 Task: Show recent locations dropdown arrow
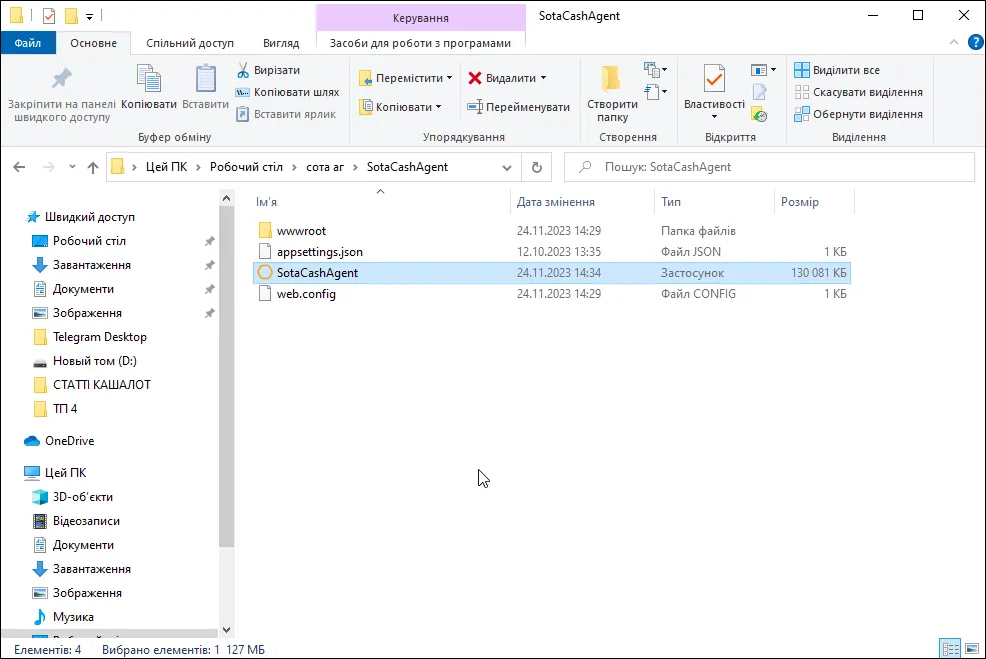72,167
